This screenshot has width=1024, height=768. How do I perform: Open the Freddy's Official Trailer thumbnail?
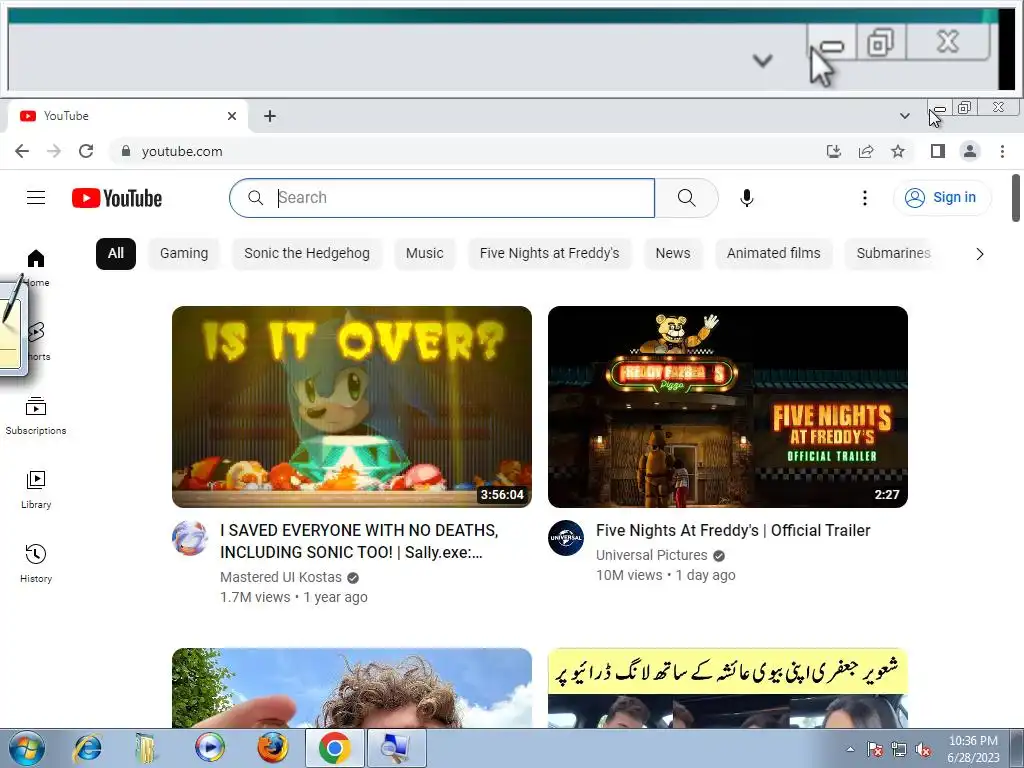click(728, 407)
